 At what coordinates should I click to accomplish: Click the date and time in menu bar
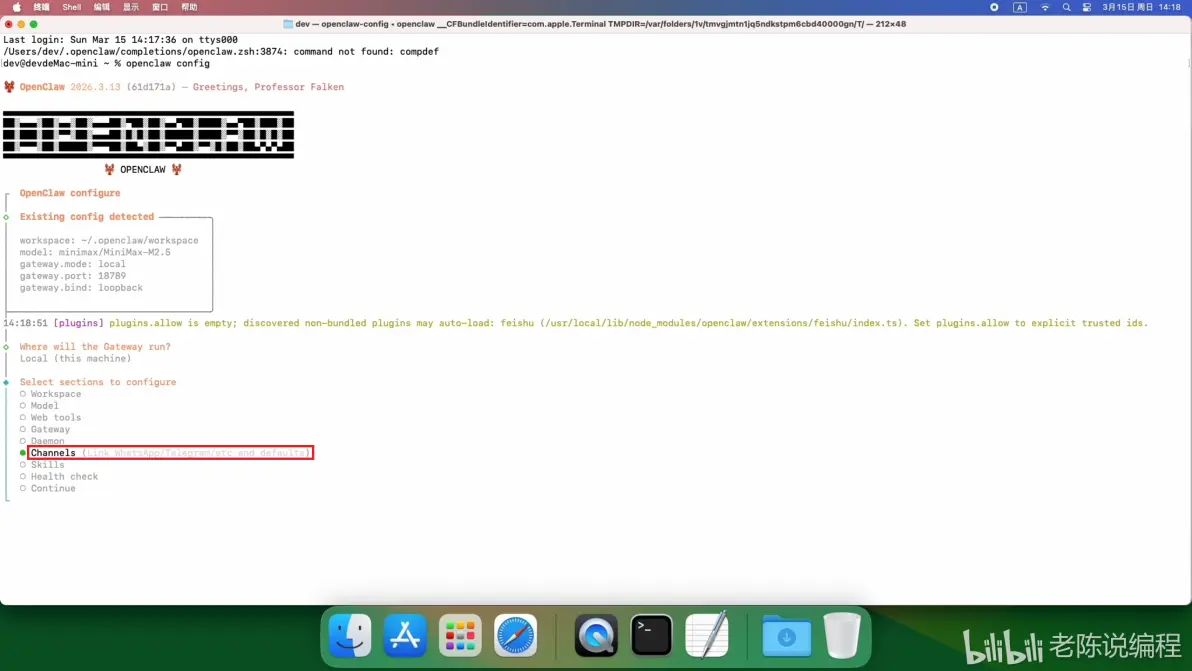point(1141,7)
